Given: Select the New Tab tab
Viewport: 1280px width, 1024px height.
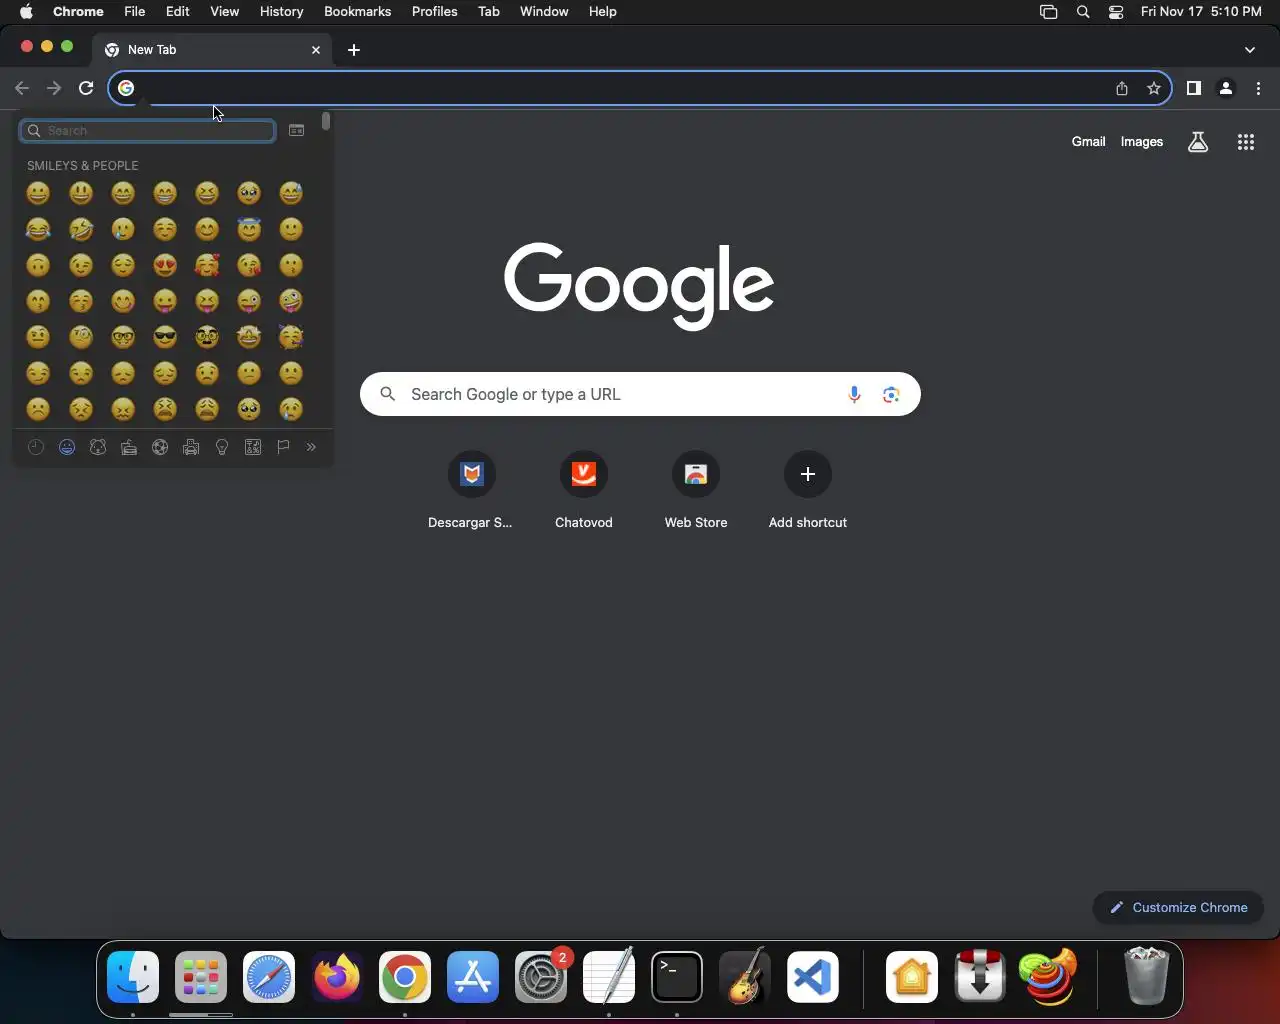Looking at the screenshot, I should coord(213,50).
